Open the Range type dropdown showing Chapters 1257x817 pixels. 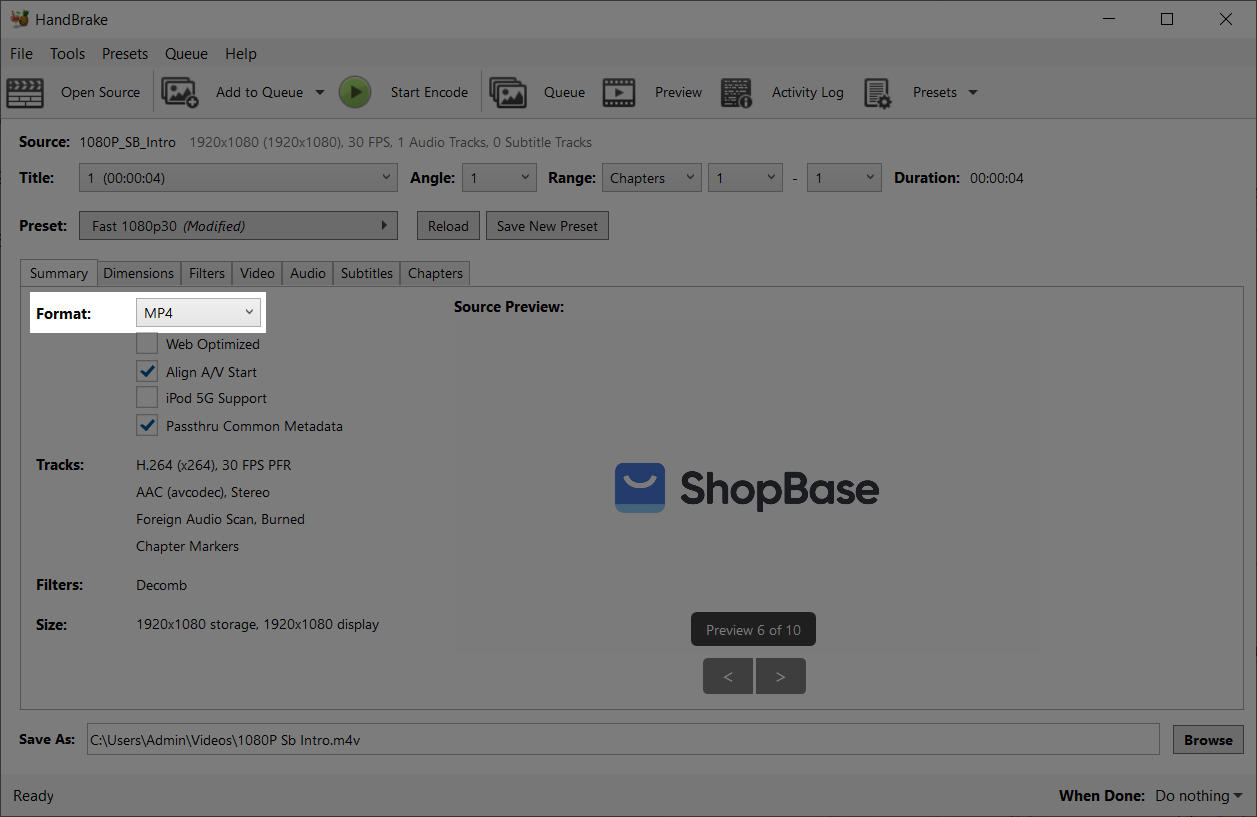[651, 178]
